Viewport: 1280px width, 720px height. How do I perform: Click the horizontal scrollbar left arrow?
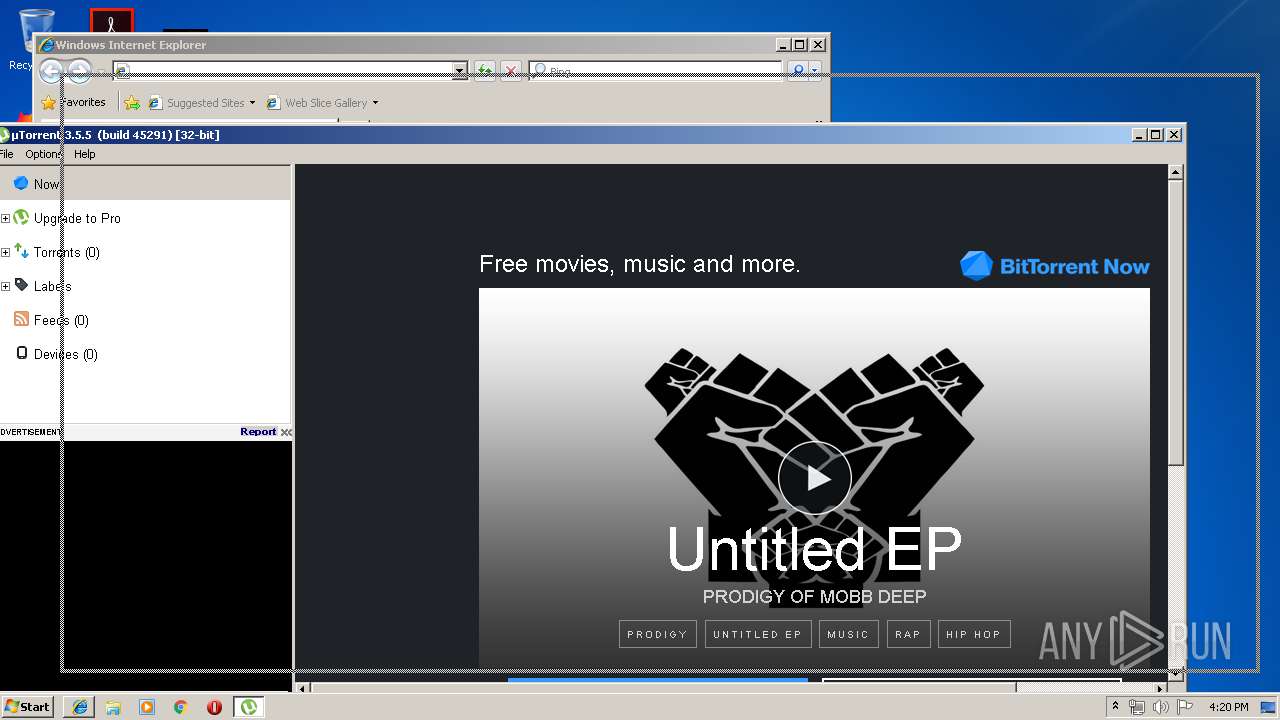click(304, 687)
